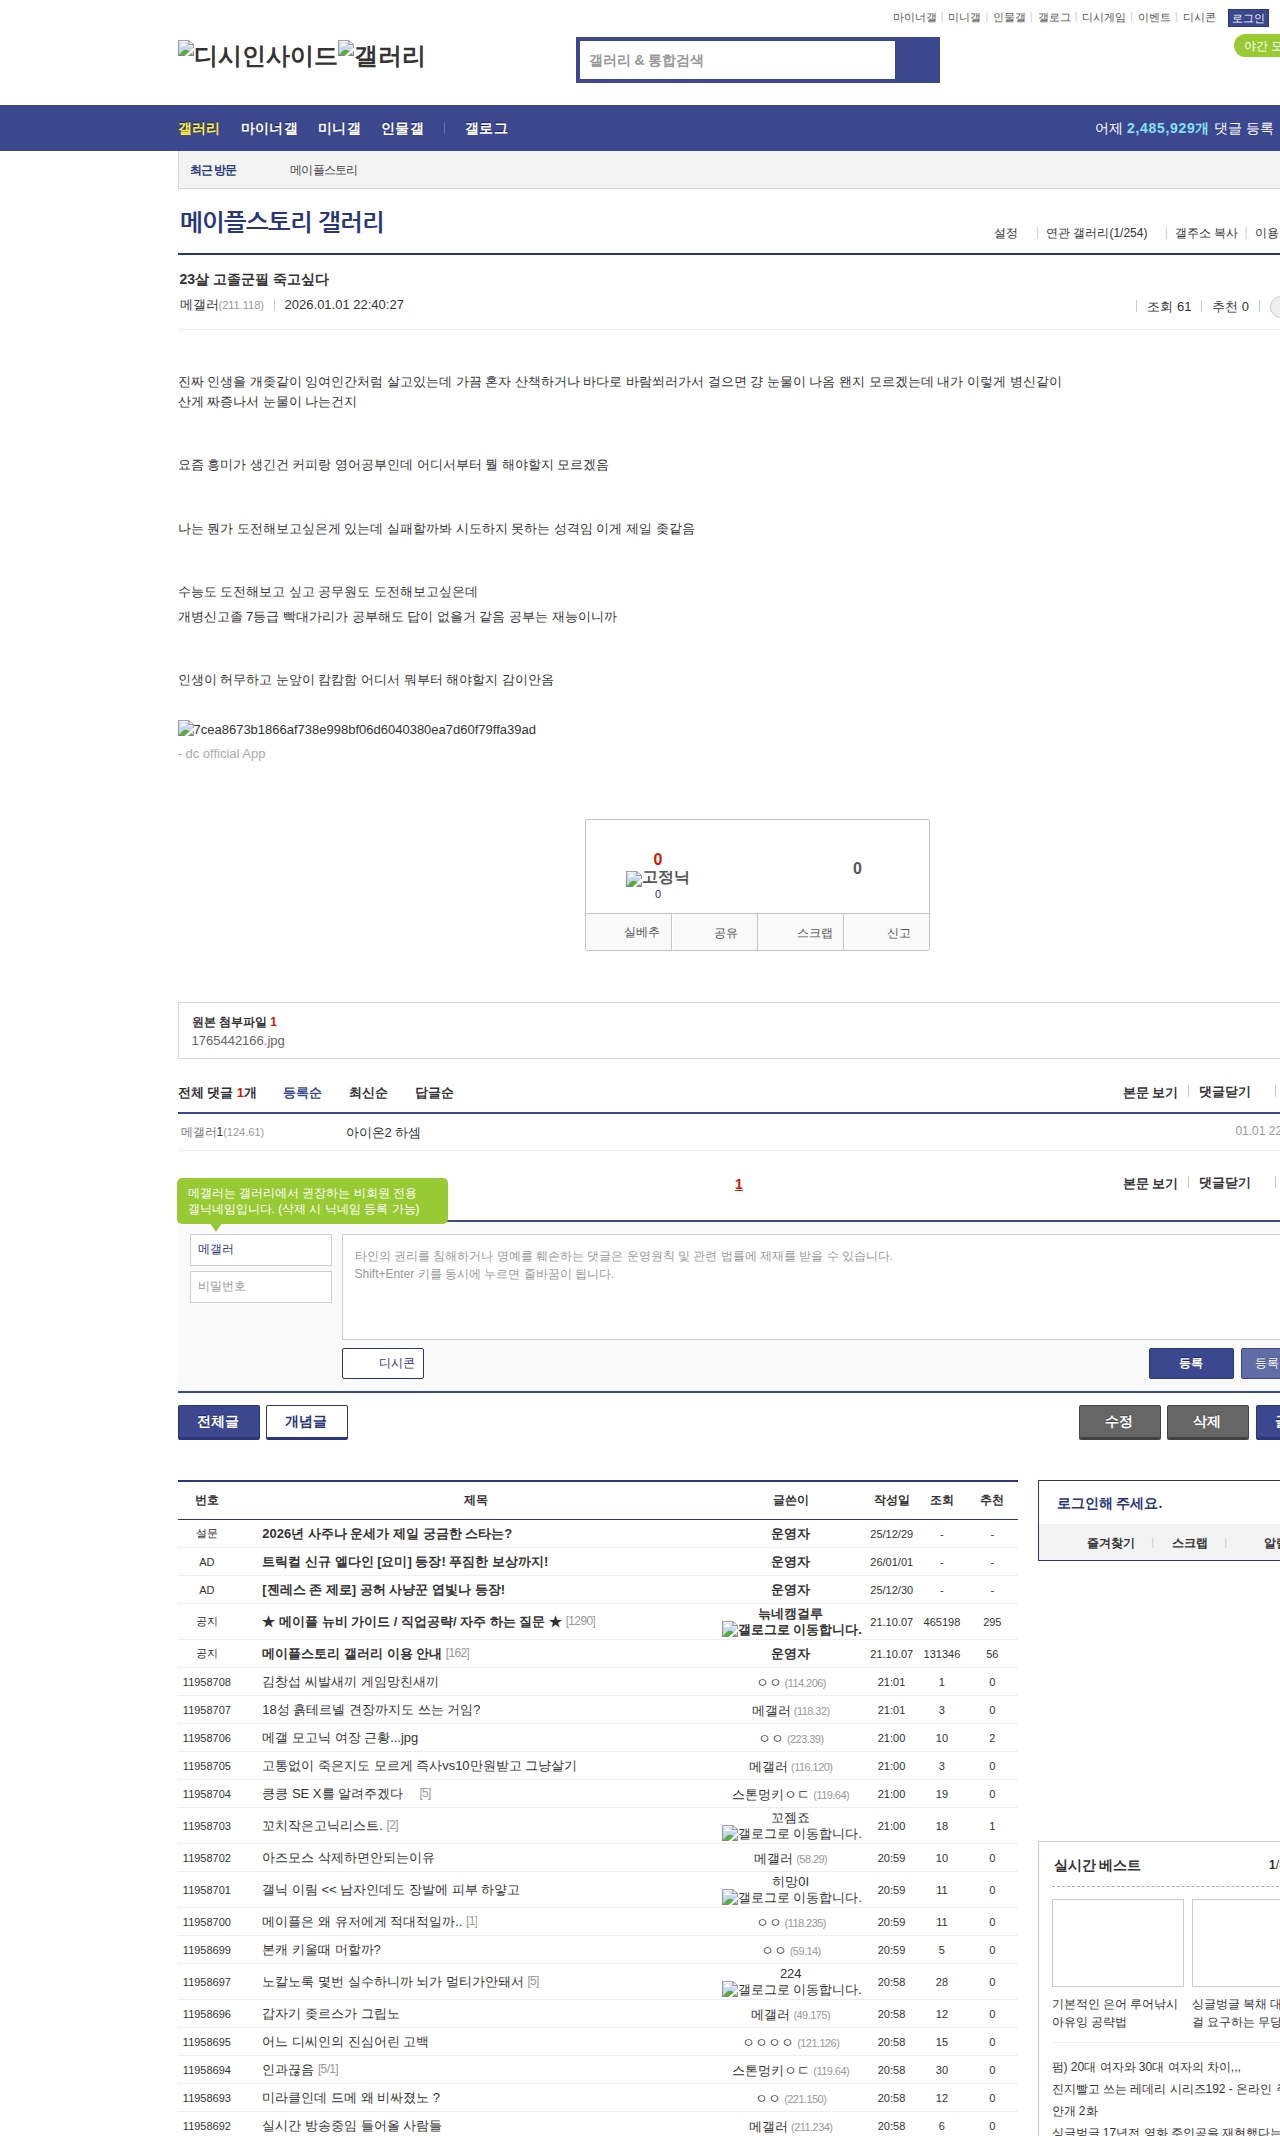Click comment author 메갤러1(124.61)
Image resolution: width=1280 pixels, height=2136 pixels.
222,1132
